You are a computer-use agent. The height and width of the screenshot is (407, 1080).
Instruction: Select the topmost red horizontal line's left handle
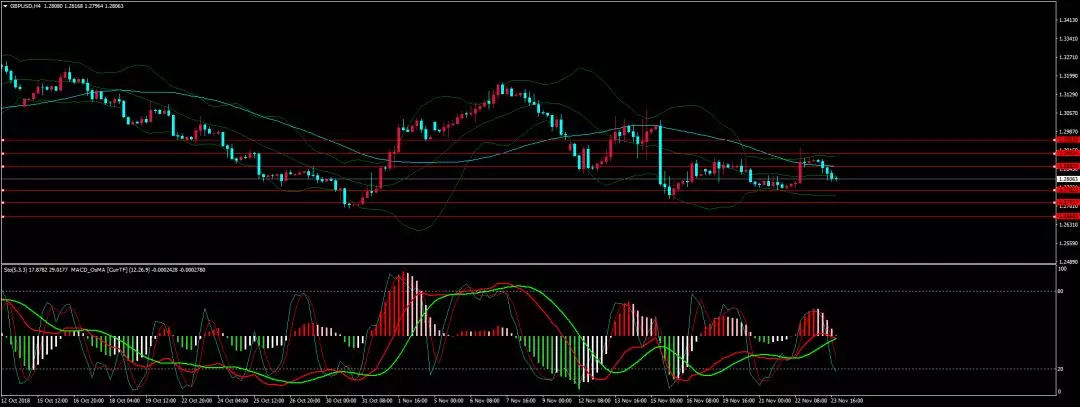[3, 140]
